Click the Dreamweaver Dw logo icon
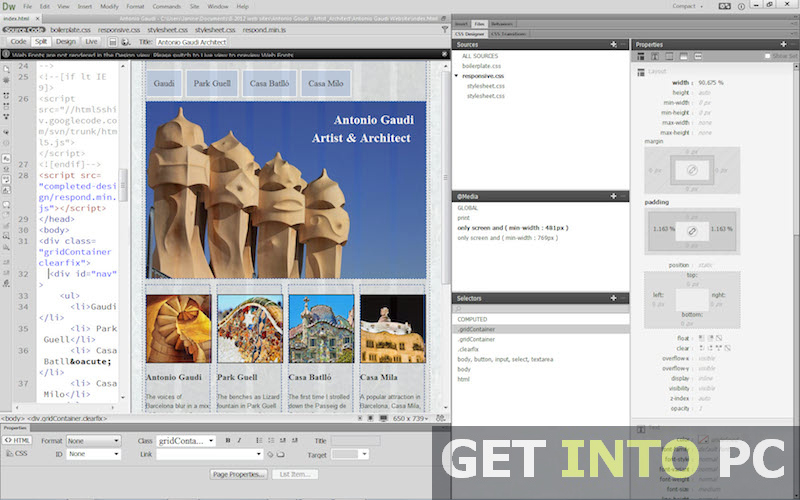Screen dimensions: 800x500 pos(9,6)
